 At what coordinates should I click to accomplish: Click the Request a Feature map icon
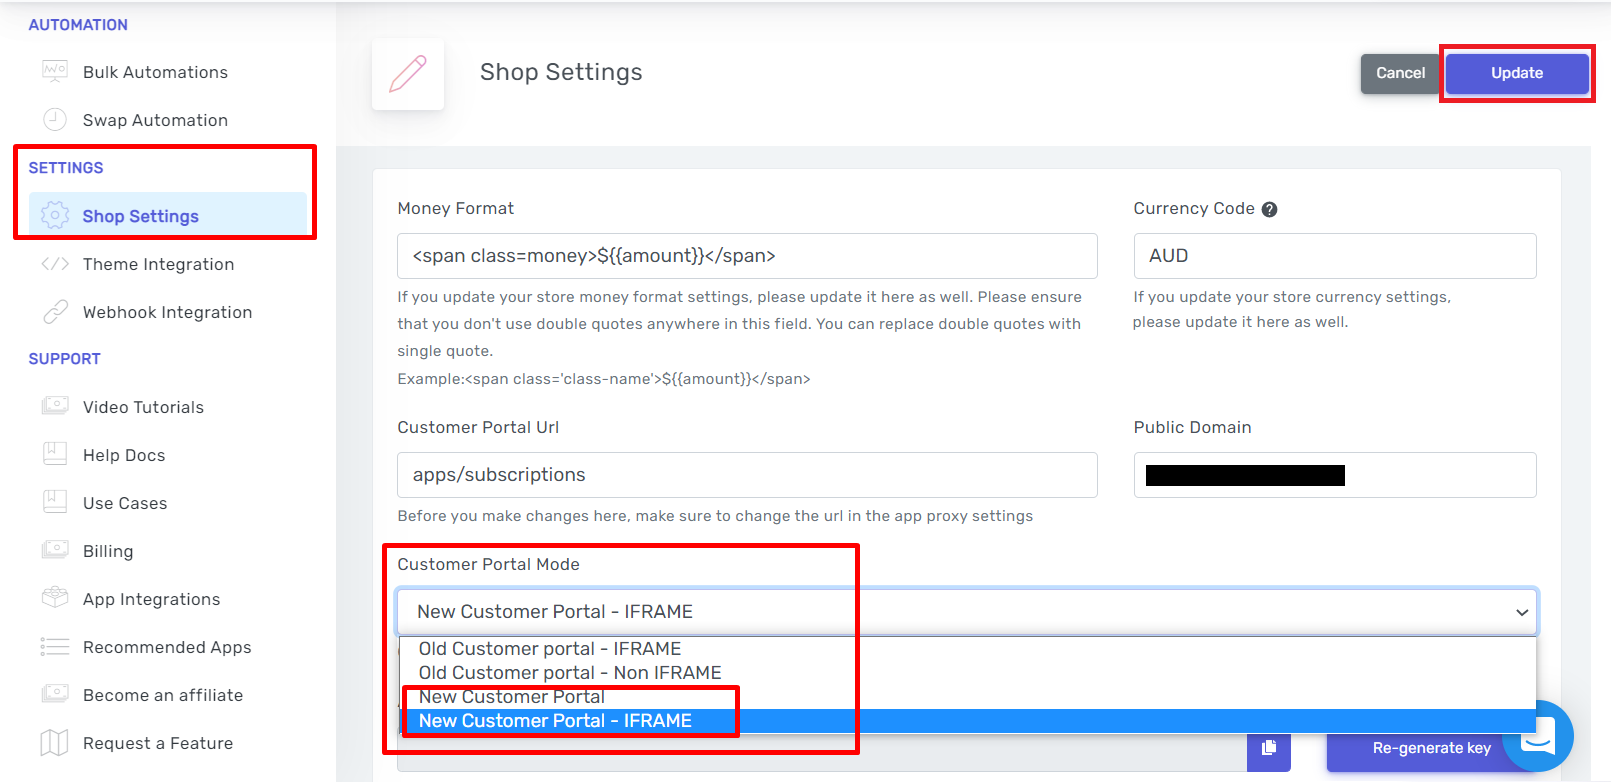pyautogui.click(x=55, y=743)
